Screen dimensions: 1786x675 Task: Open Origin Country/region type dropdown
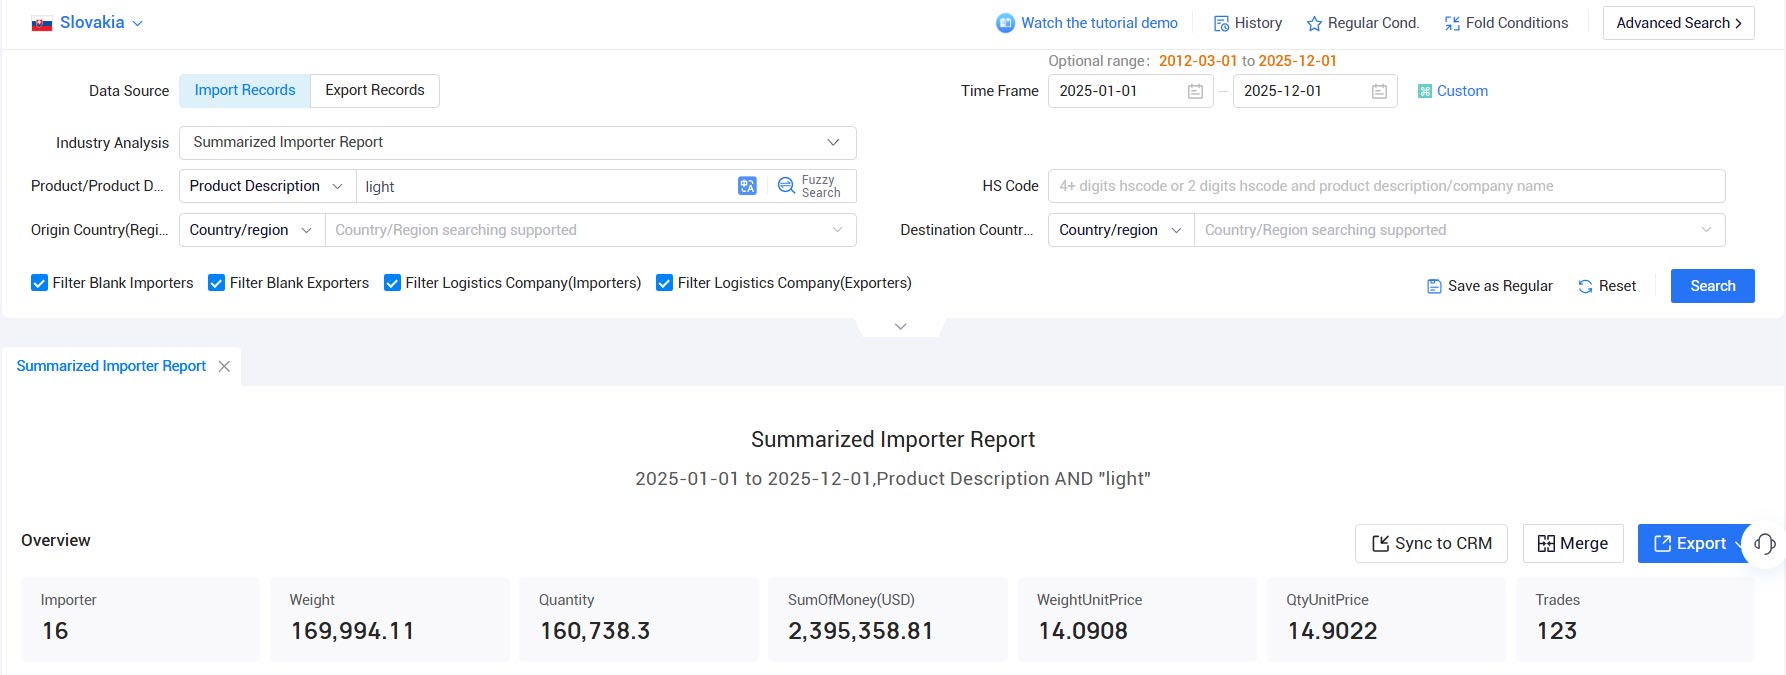(252, 230)
